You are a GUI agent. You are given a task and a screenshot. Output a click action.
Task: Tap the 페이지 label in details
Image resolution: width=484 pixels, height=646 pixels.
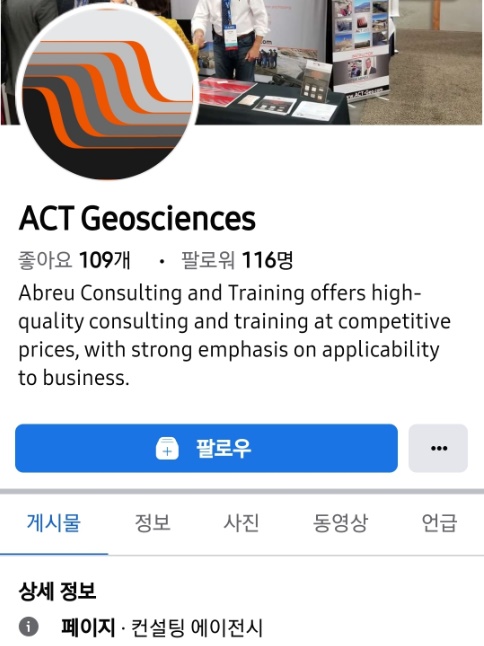pos(88,628)
